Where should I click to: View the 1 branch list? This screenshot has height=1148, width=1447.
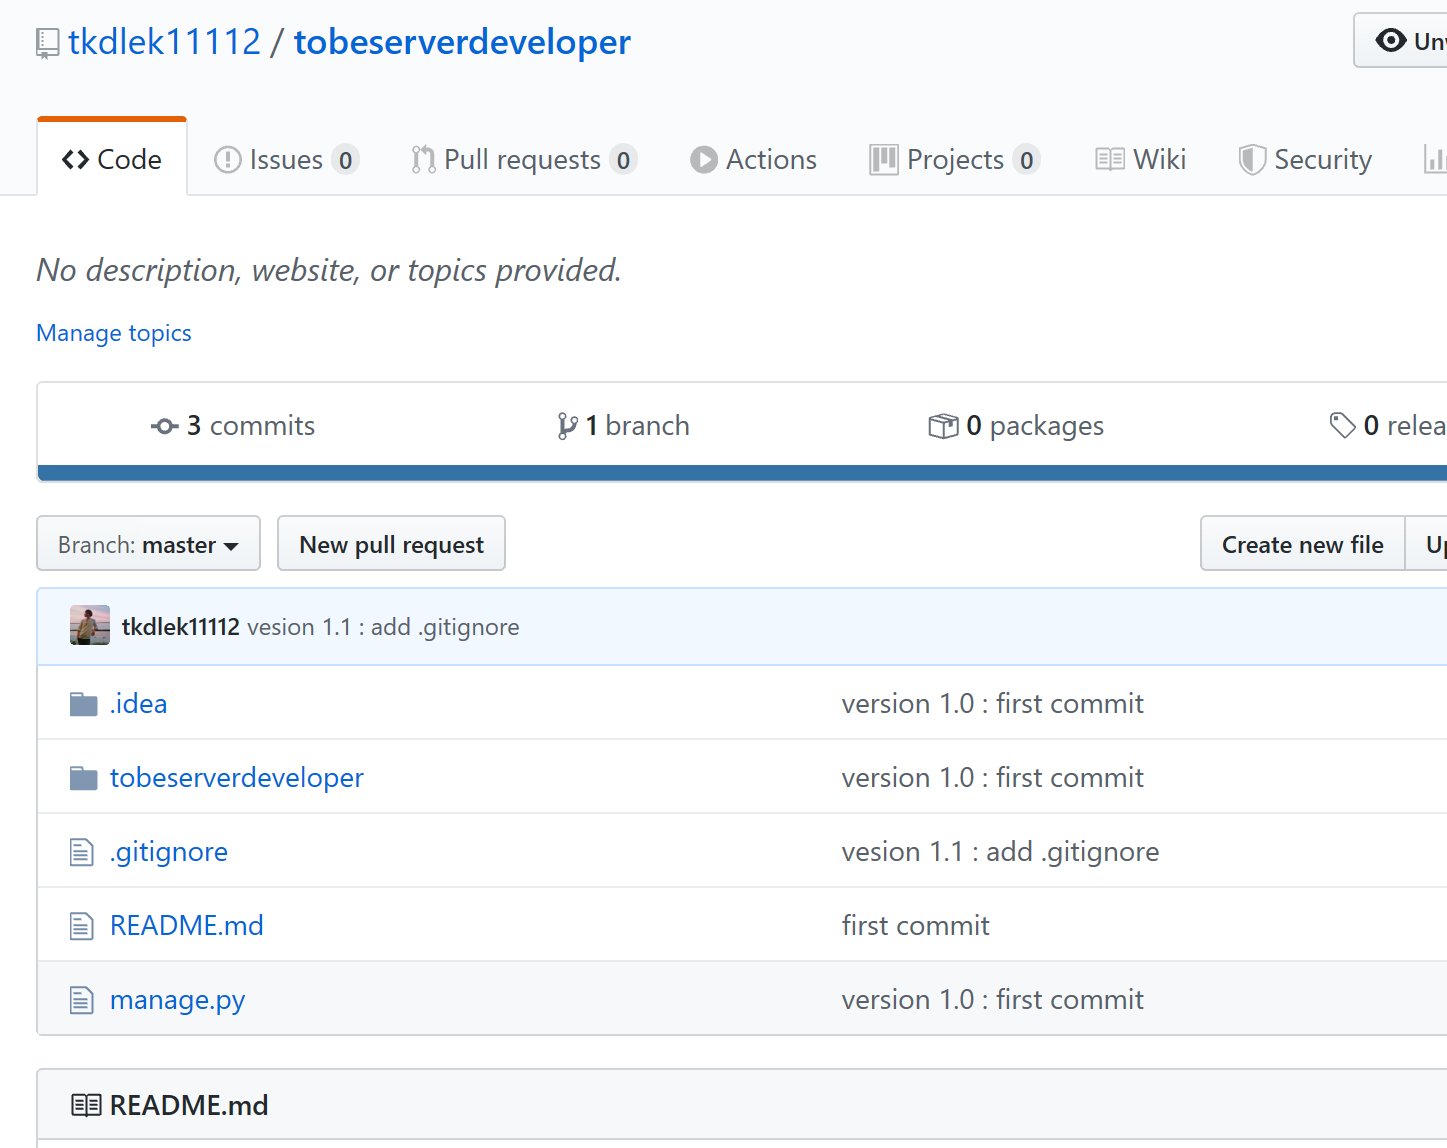coord(623,426)
